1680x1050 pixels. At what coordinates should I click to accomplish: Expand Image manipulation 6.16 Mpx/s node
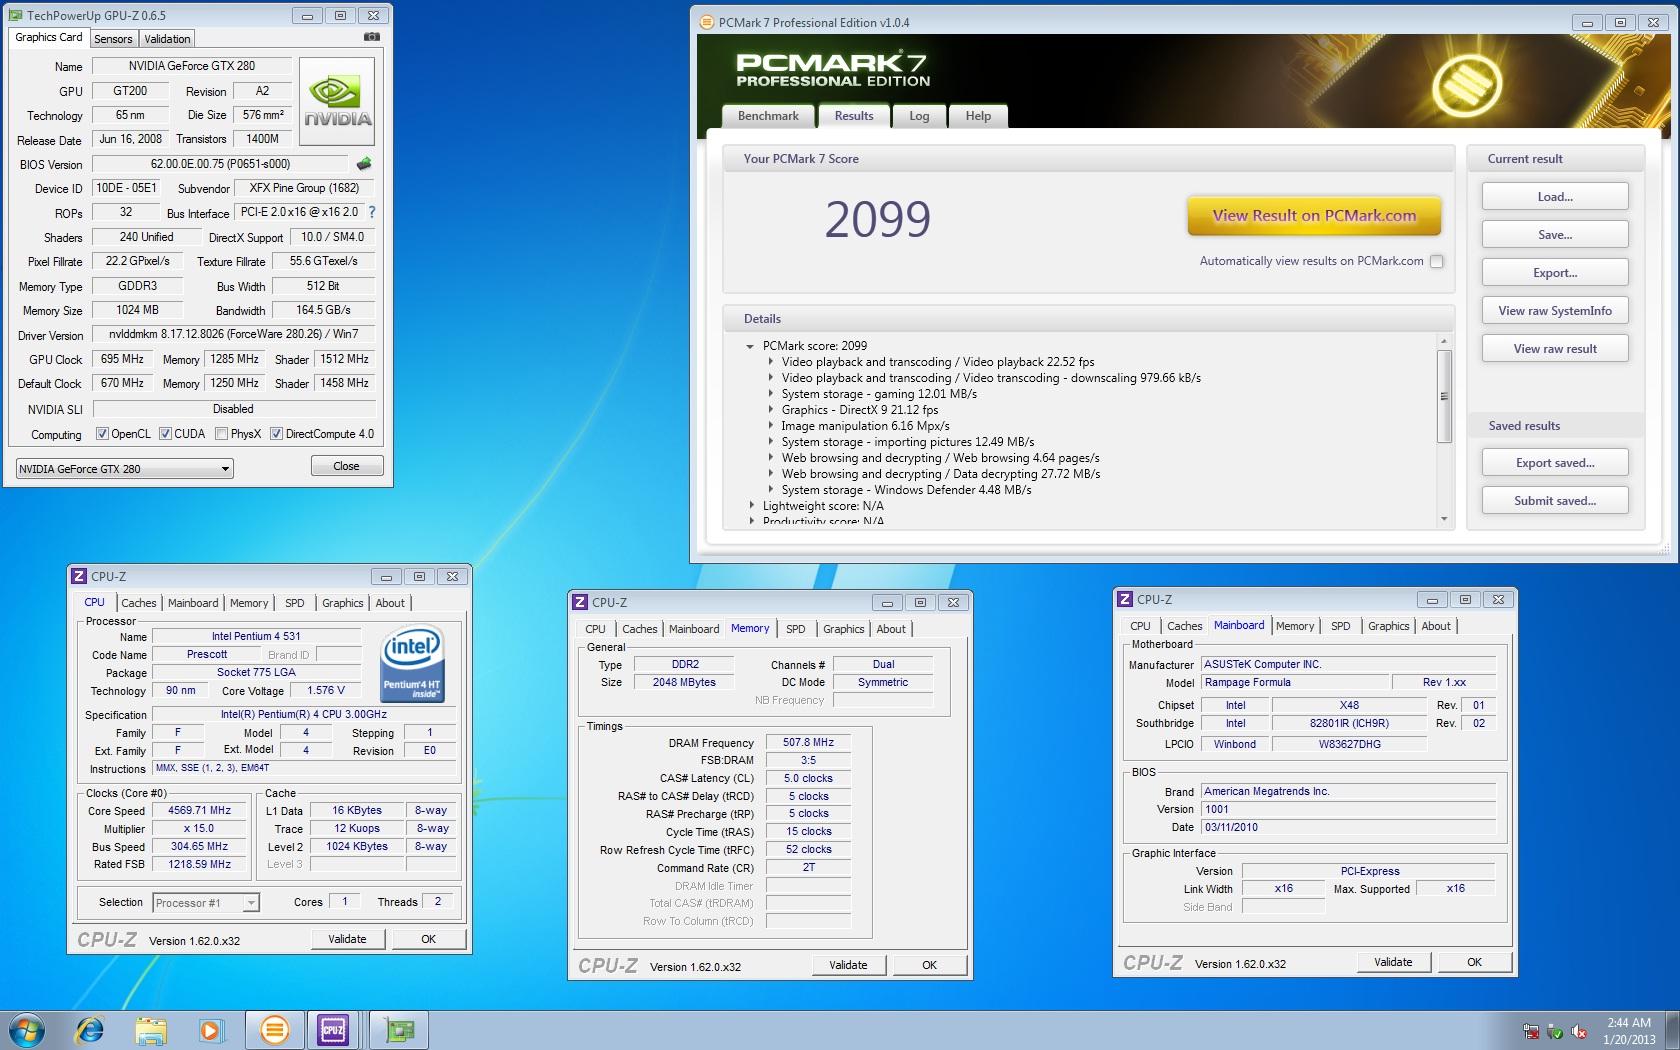pyautogui.click(x=770, y=426)
